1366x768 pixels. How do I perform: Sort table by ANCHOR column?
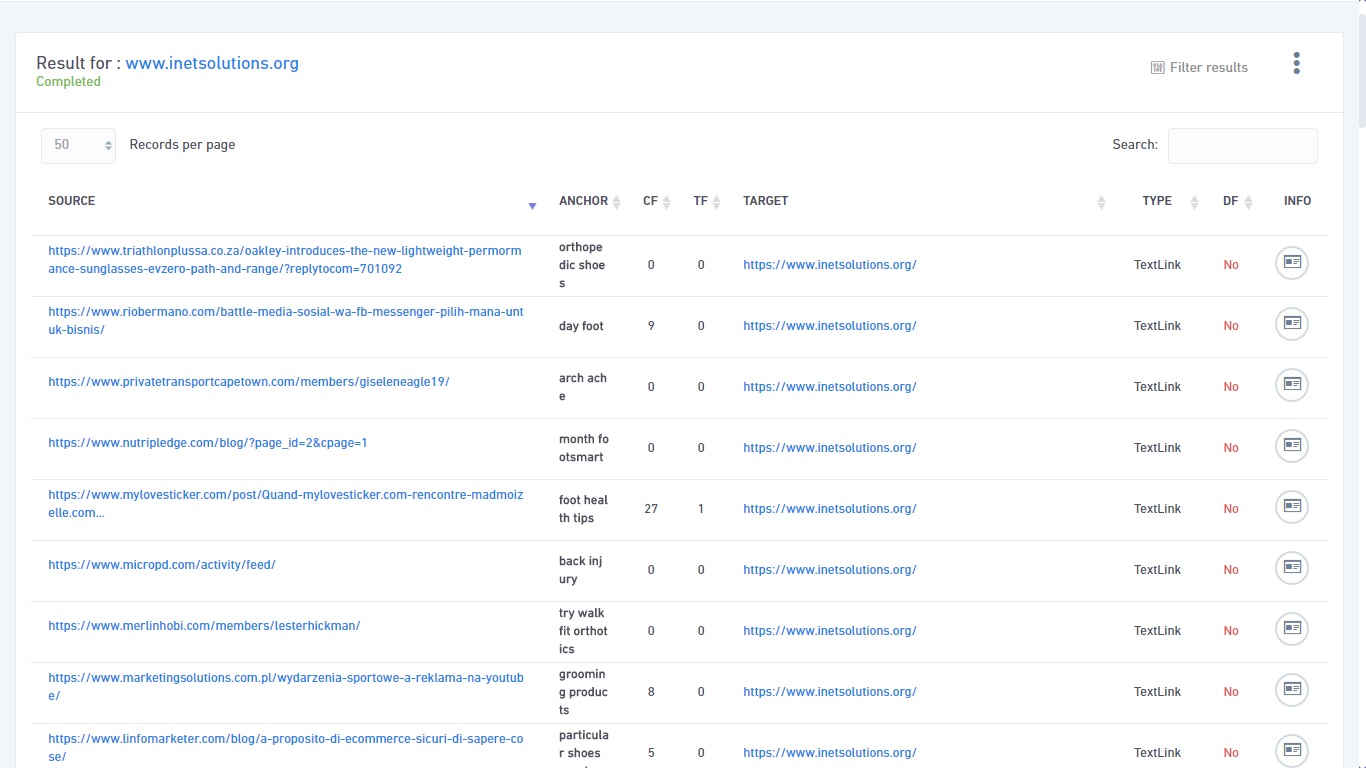[x=584, y=201]
